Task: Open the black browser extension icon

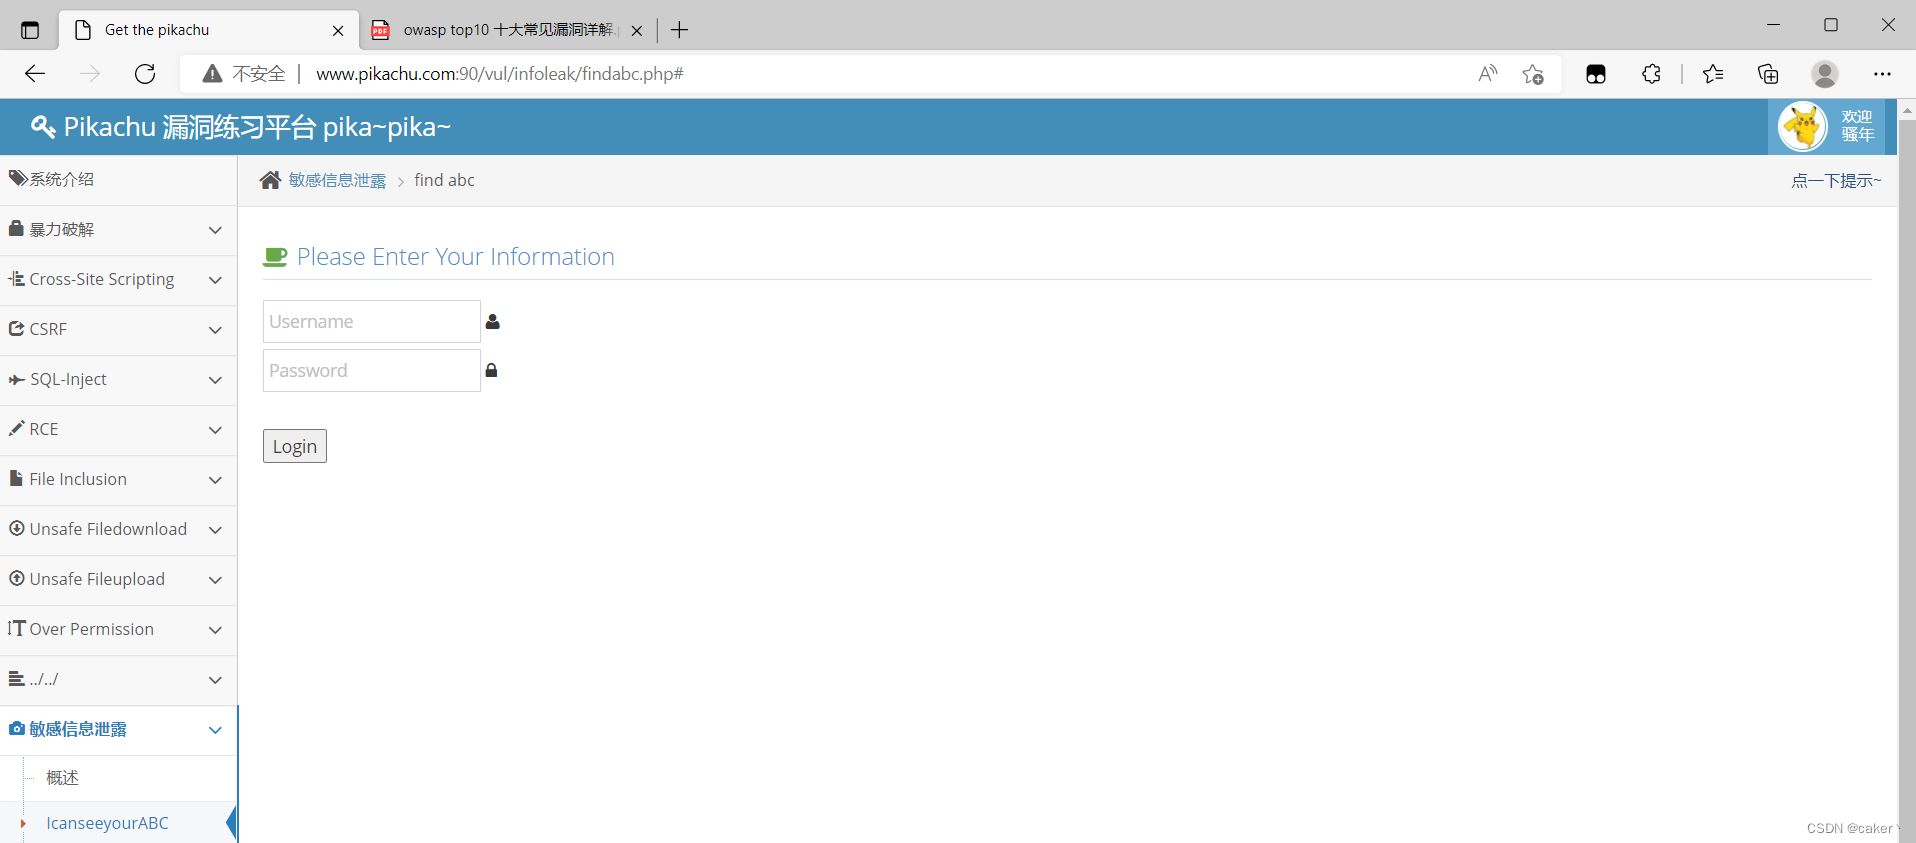Action: click(1596, 74)
